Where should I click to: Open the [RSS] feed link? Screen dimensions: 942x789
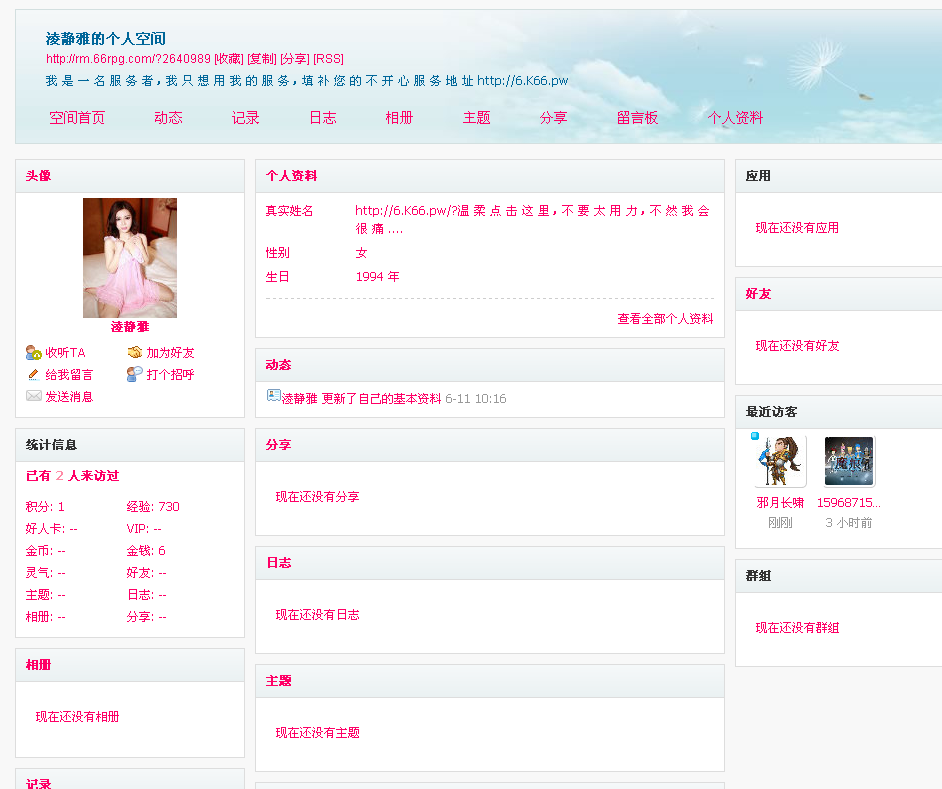tap(329, 59)
